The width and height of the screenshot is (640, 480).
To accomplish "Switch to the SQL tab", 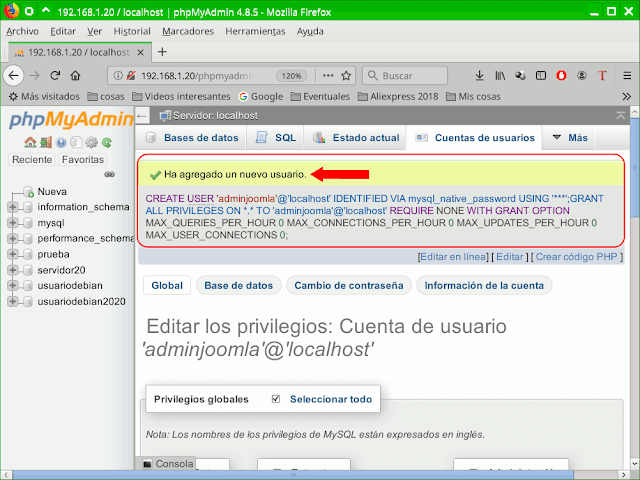I will pos(276,138).
